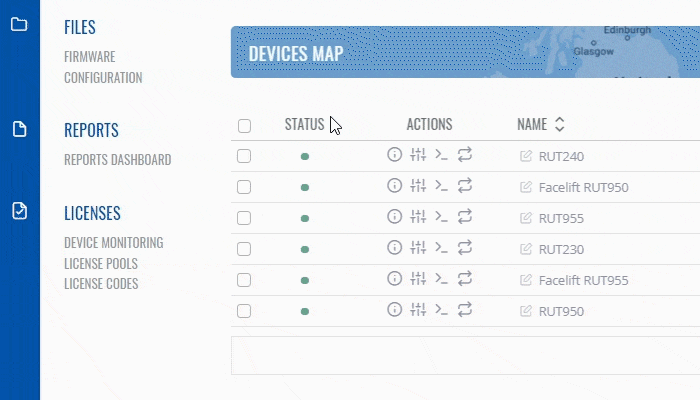The image size is (700, 400).
Task: Select the RUT955 row checkbox
Action: tap(244, 218)
